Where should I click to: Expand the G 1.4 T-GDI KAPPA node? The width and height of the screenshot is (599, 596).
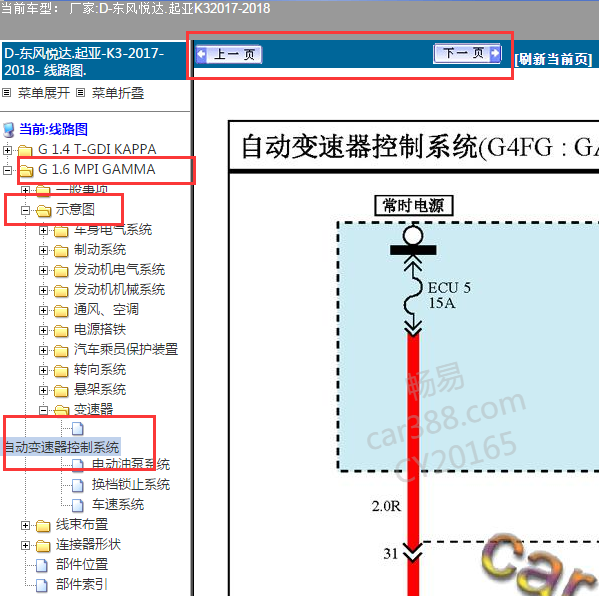coord(7,150)
